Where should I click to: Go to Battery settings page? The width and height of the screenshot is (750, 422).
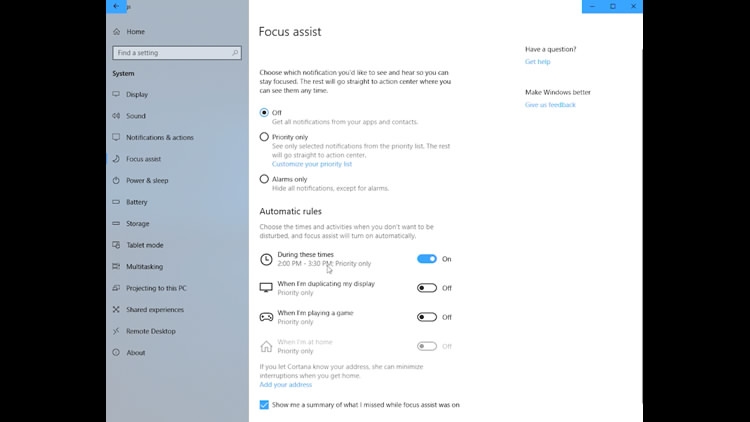pos(136,202)
